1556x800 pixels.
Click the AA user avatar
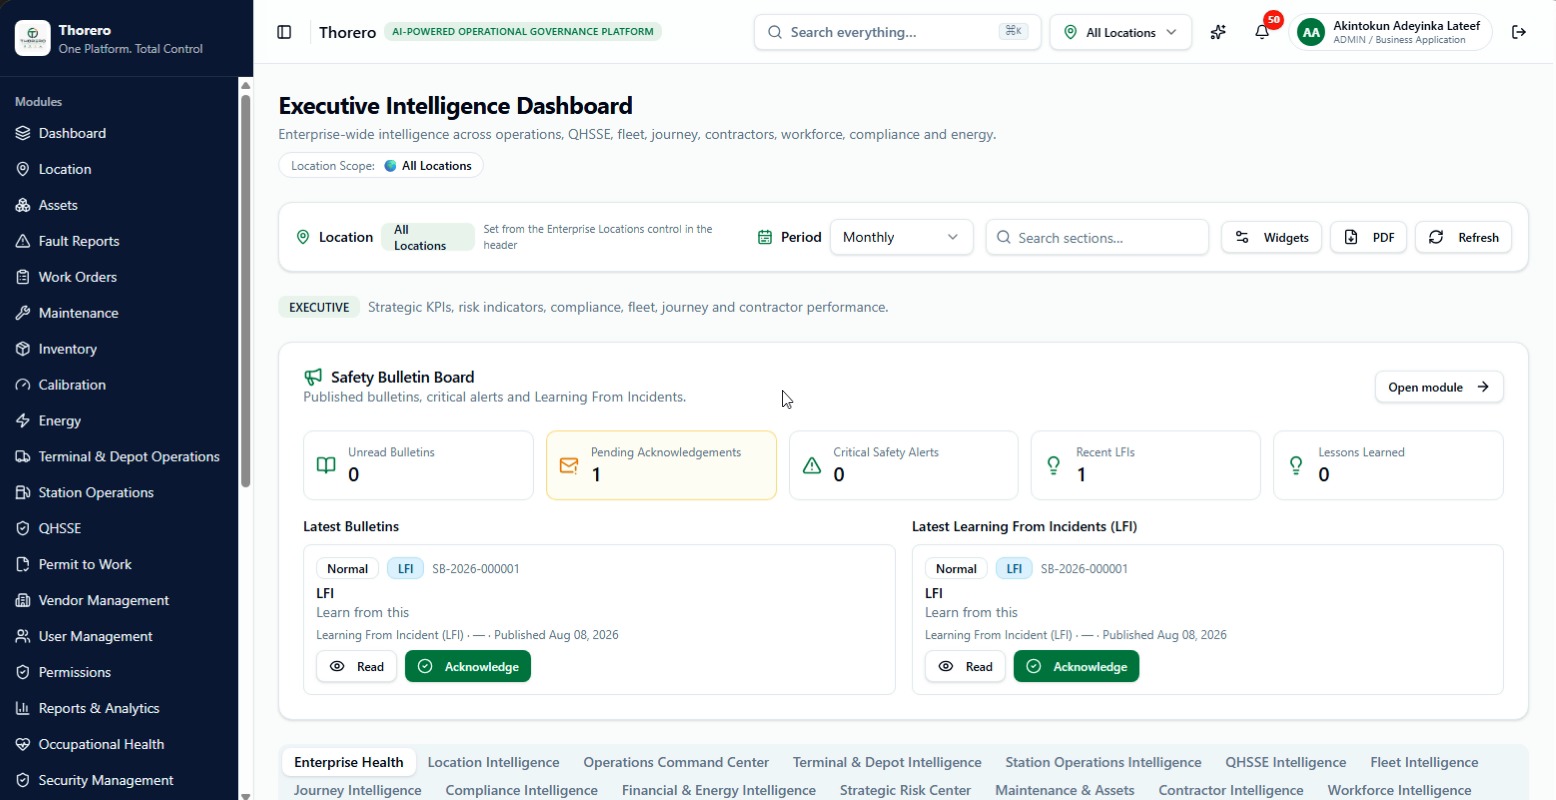tap(1310, 33)
